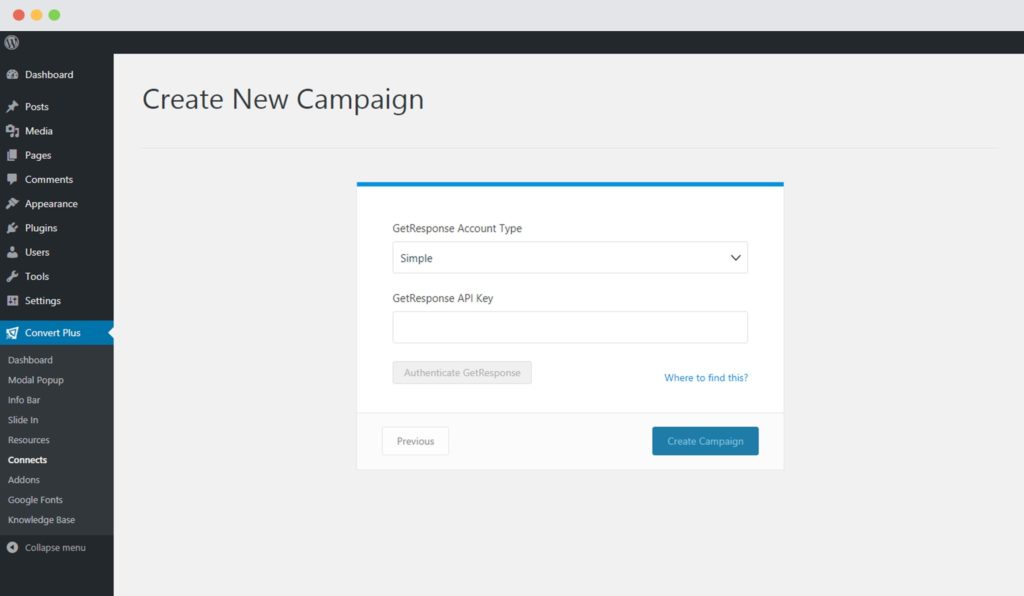The image size is (1024, 596).
Task: Open the GetResponse Account Type dropdown
Action: (x=570, y=257)
